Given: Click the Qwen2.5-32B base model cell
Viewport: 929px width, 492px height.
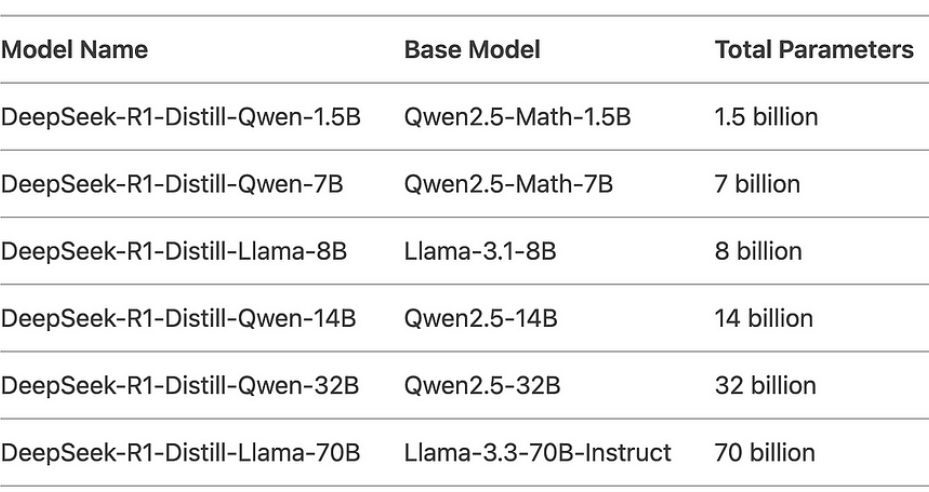Looking at the screenshot, I should 482,385.
